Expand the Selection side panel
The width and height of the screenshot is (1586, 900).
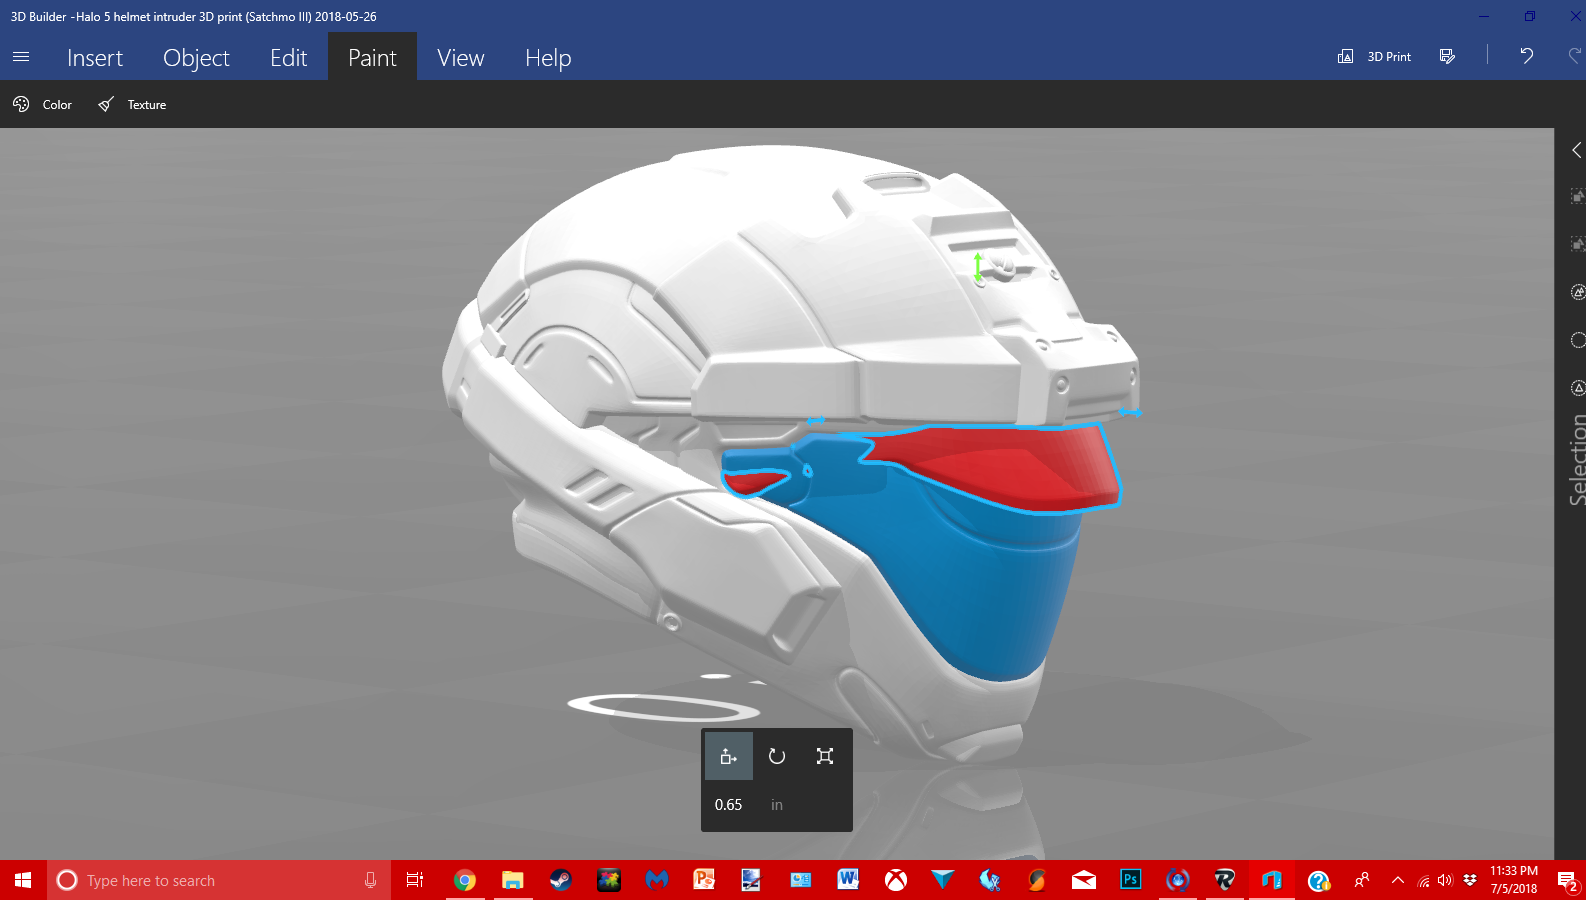[x=1577, y=150]
